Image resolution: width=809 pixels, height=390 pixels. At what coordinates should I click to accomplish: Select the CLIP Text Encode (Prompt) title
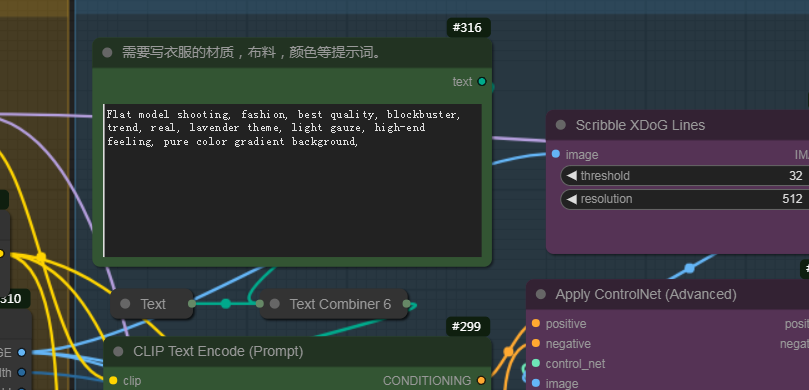pos(218,351)
